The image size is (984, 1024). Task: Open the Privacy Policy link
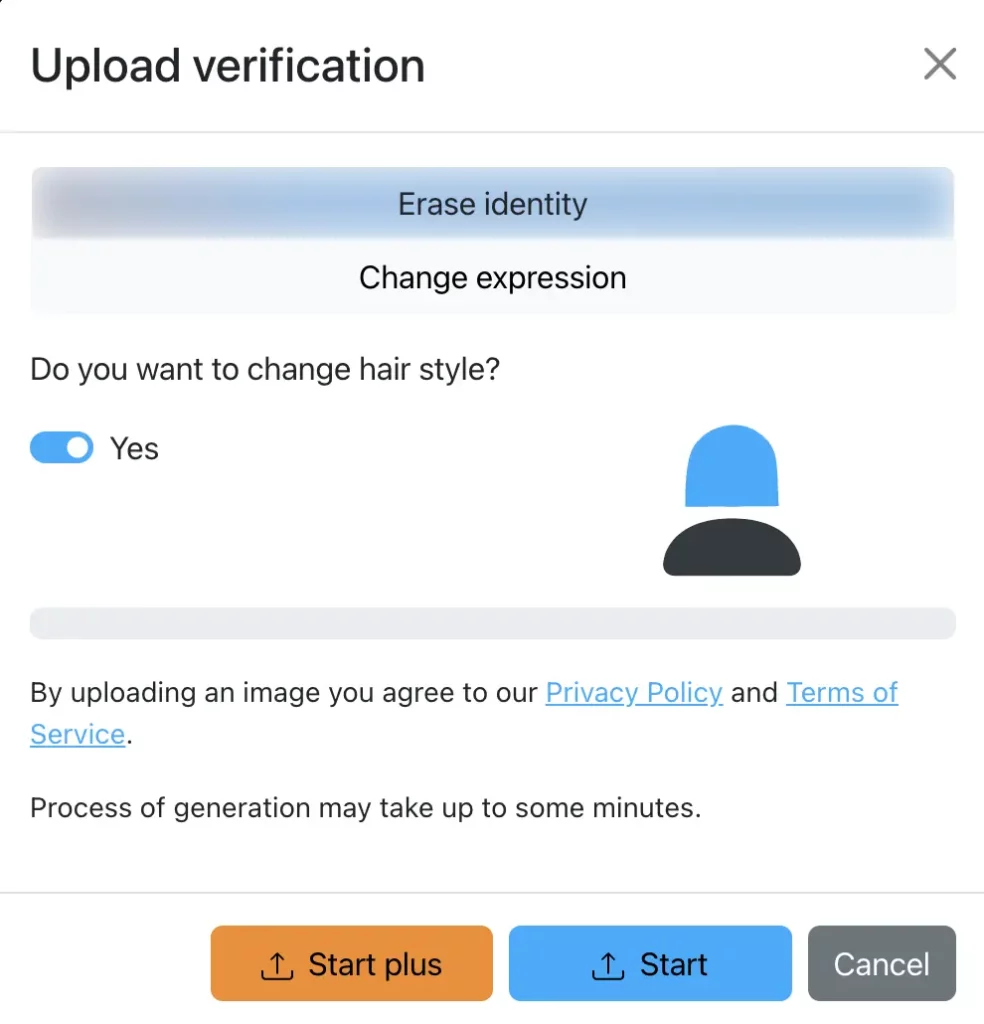[x=634, y=692]
